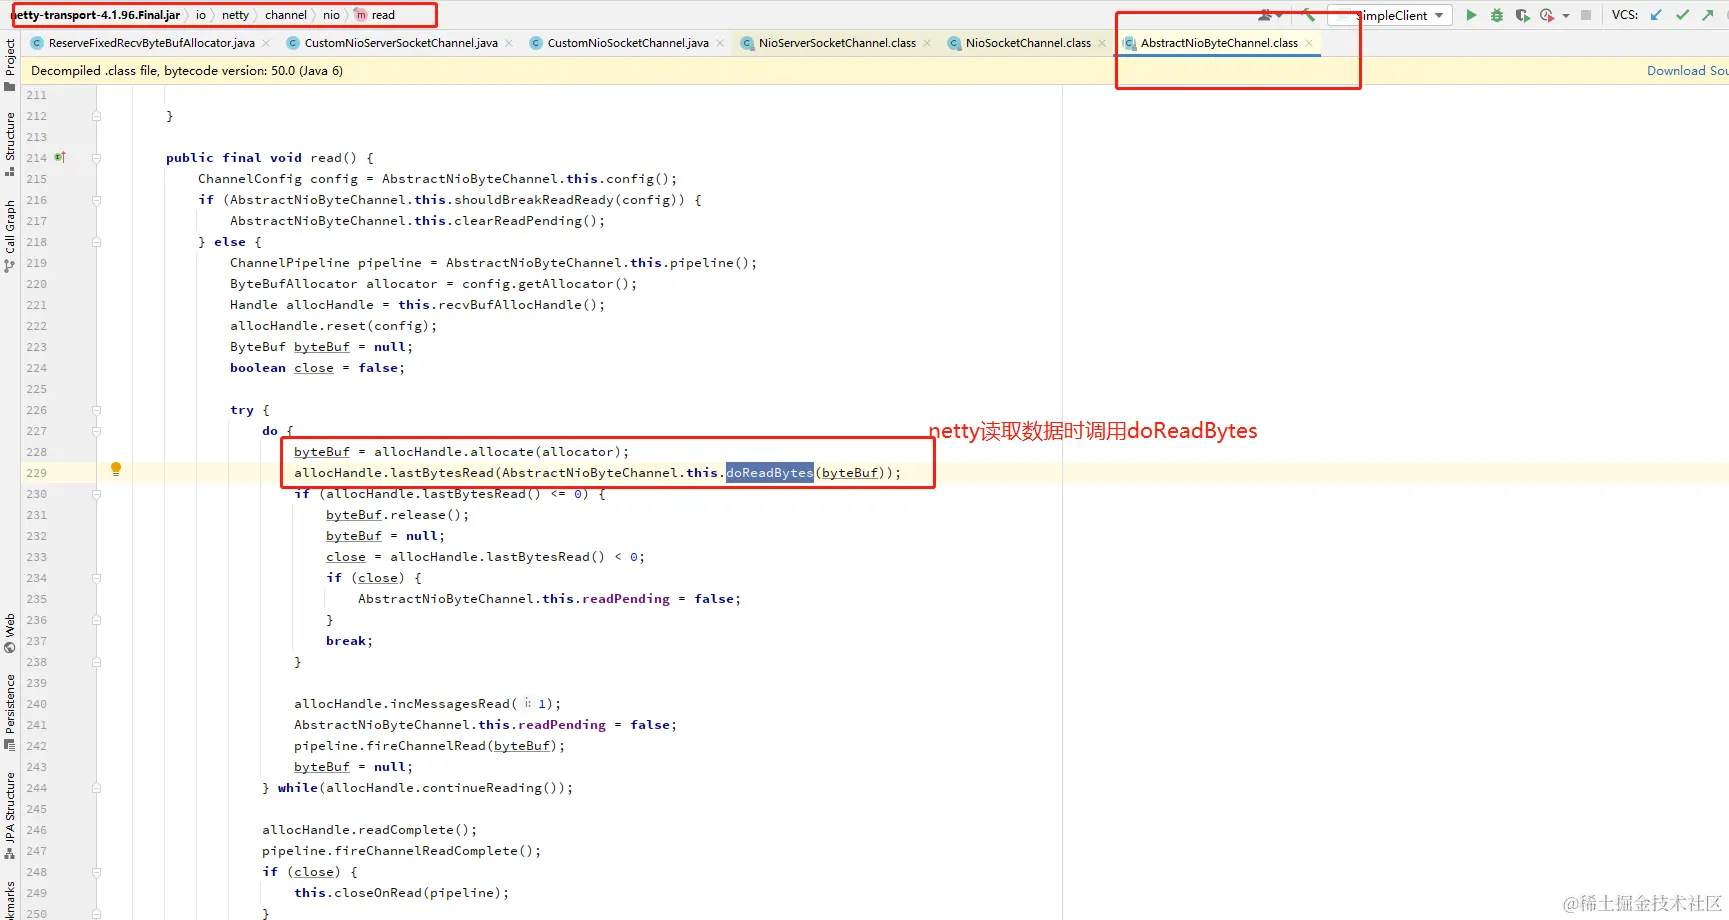
Task: Click the 'nio' breadcrumb segment
Action: tap(331, 15)
